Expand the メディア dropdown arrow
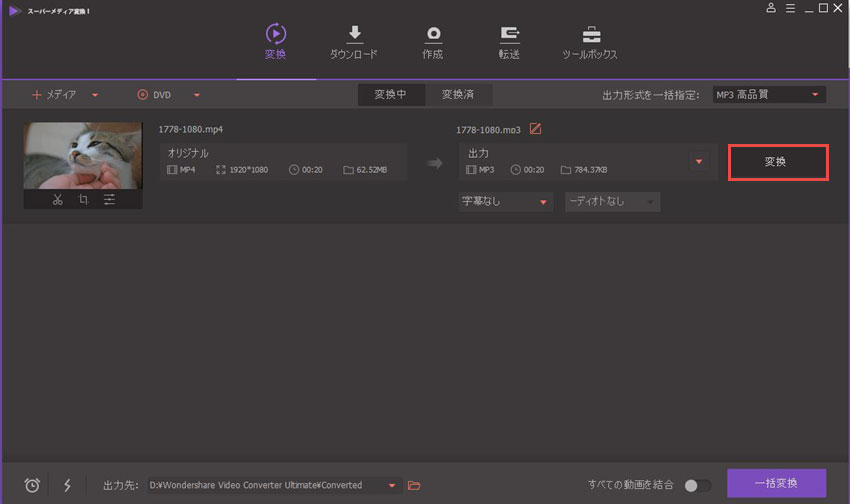The height and width of the screenshot is (504, 850). (x=95, y=95)
